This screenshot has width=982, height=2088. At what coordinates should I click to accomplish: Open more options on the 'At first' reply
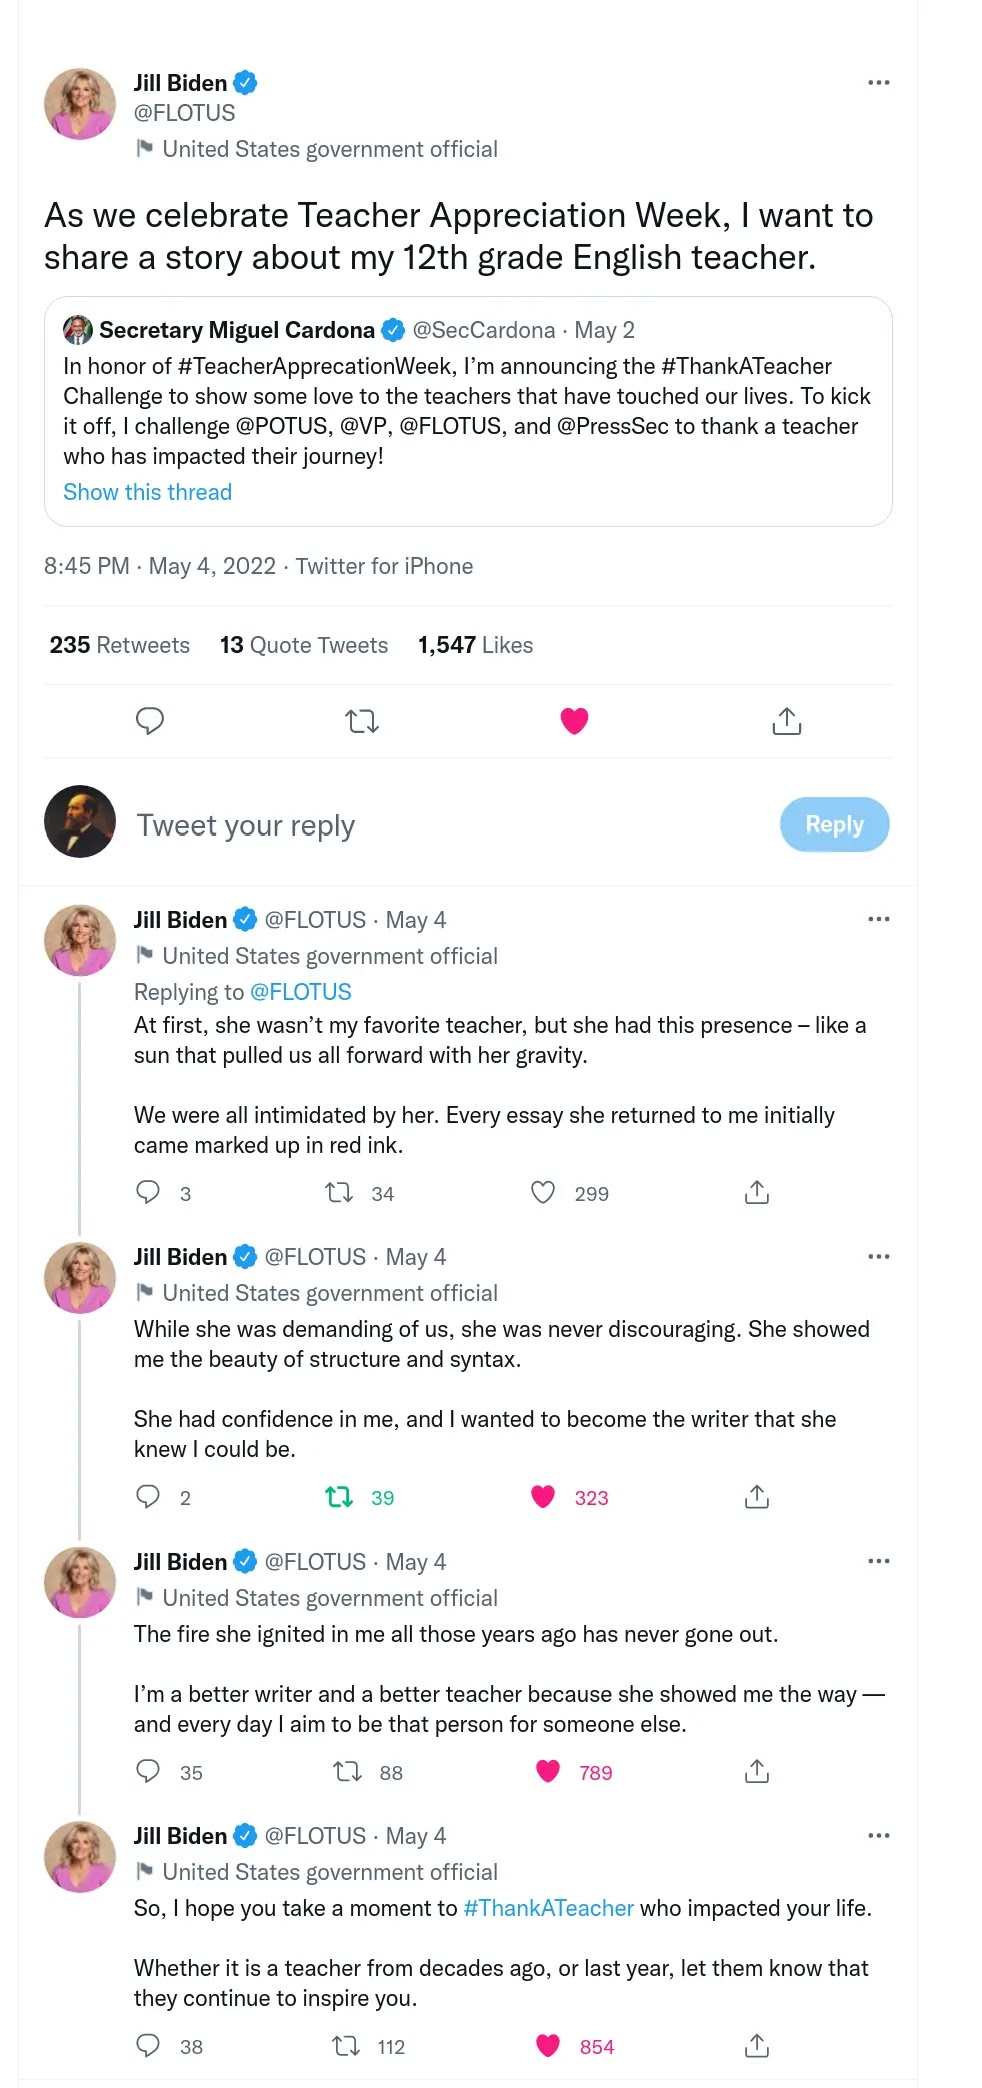tap(878, 920)
